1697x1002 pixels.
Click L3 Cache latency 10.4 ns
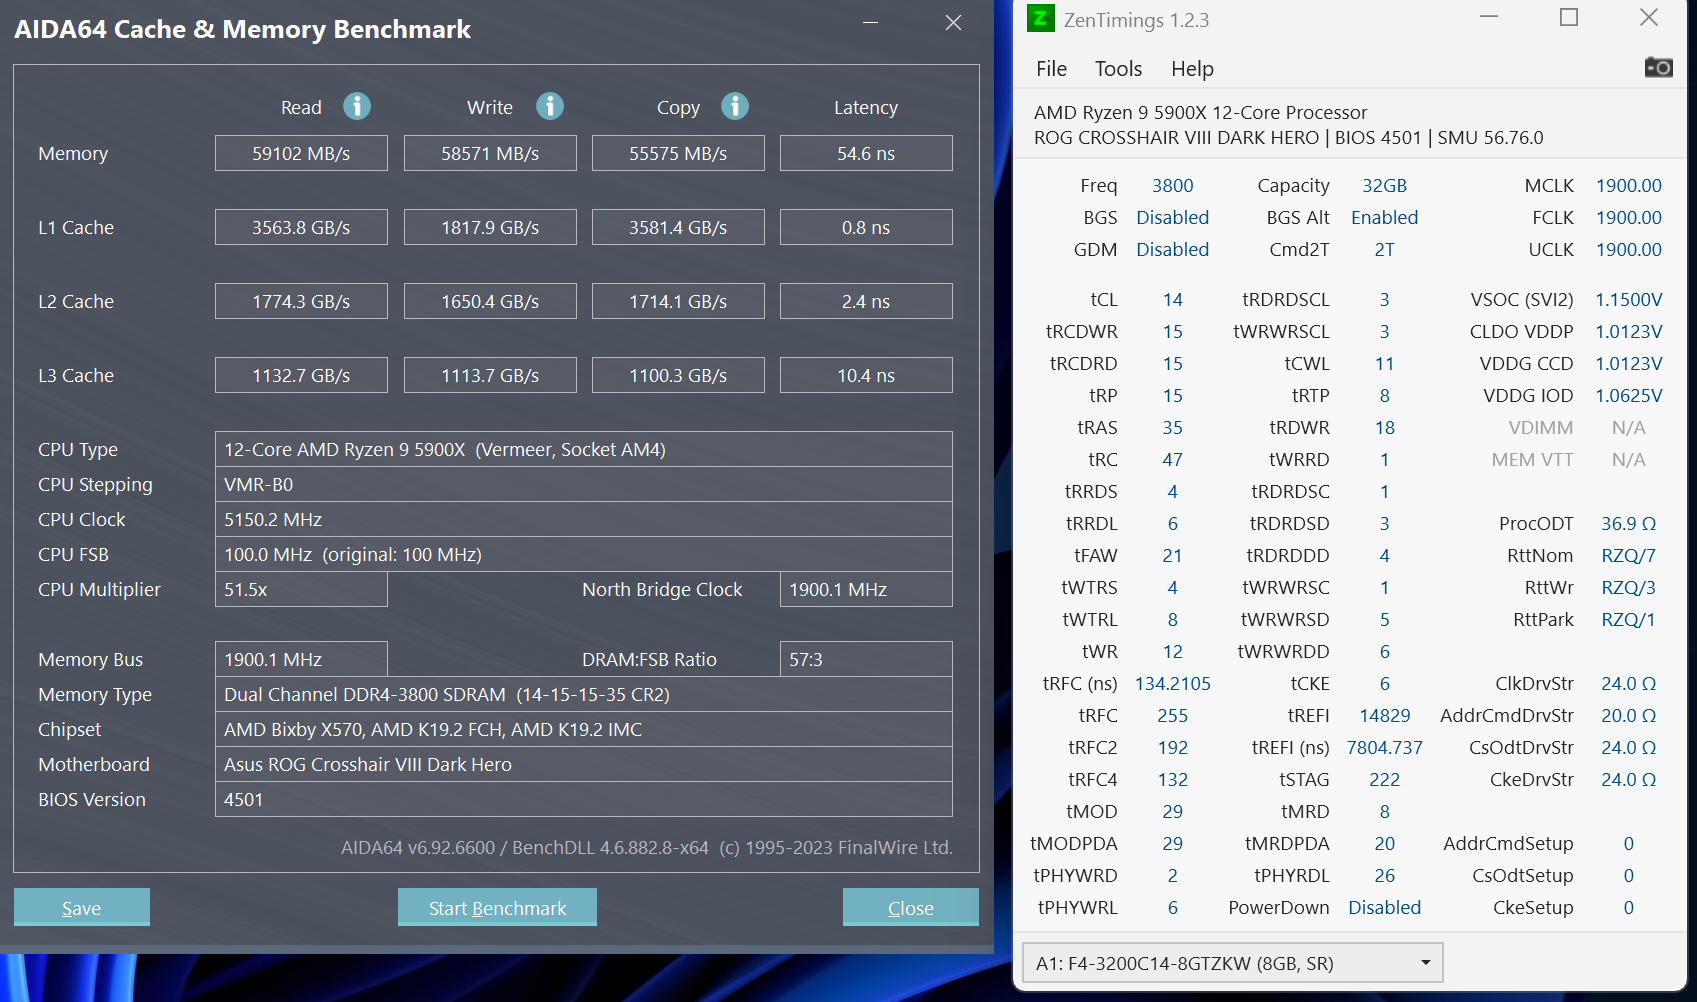click(866, 375)
